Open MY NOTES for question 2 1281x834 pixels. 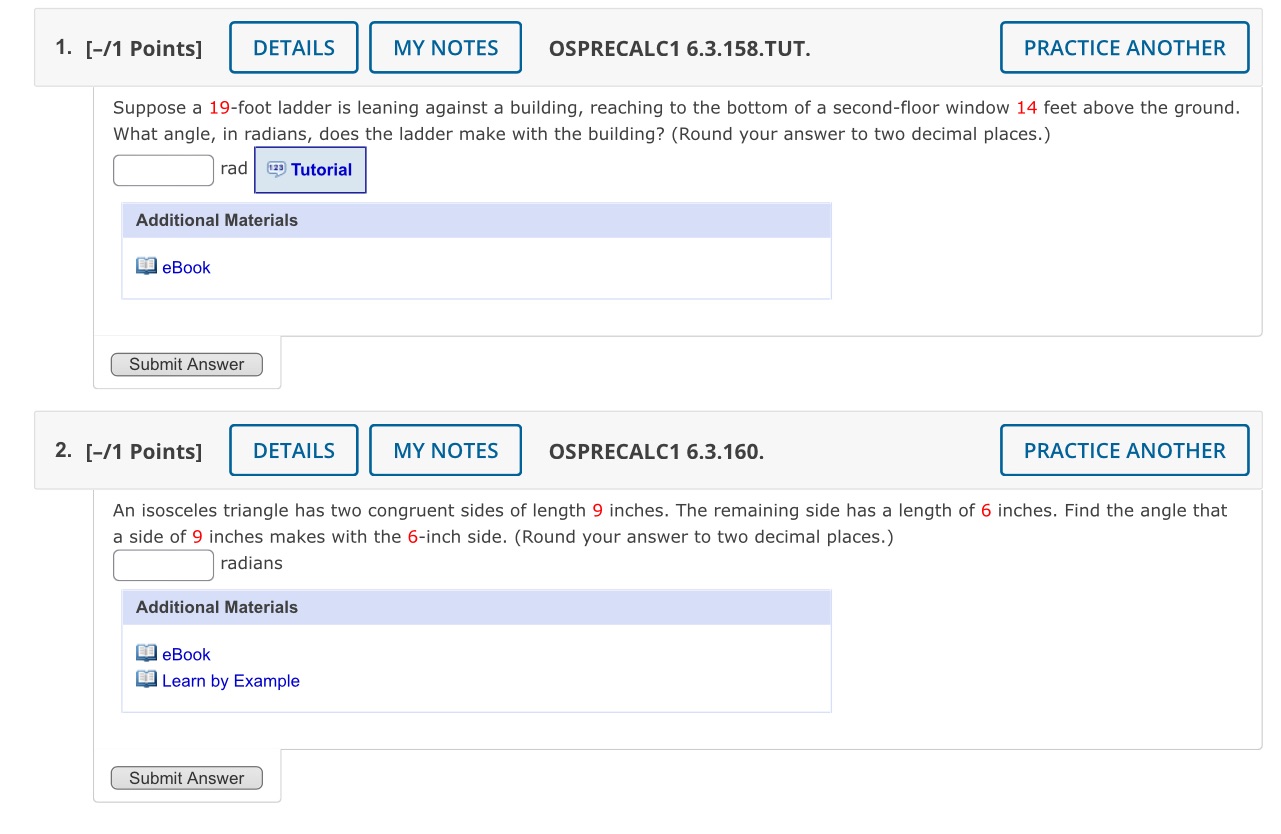(x=446, y=451)
